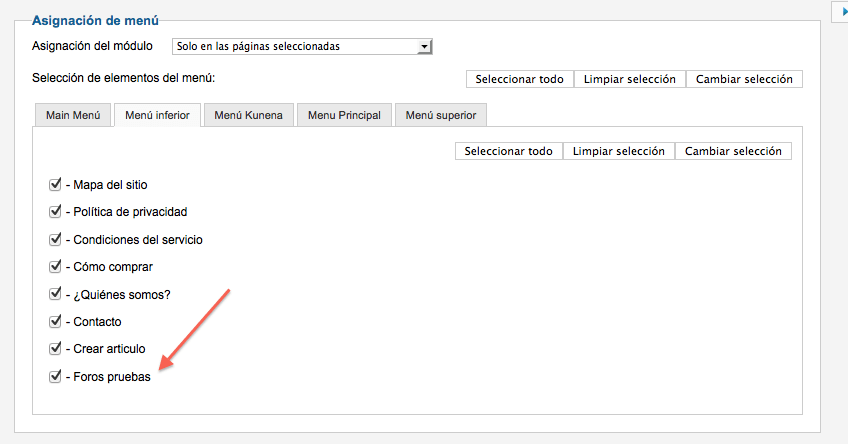Click the upper Cambiar selección button
The width and height of the screenshot is (848, 444).
coord(744,79)
